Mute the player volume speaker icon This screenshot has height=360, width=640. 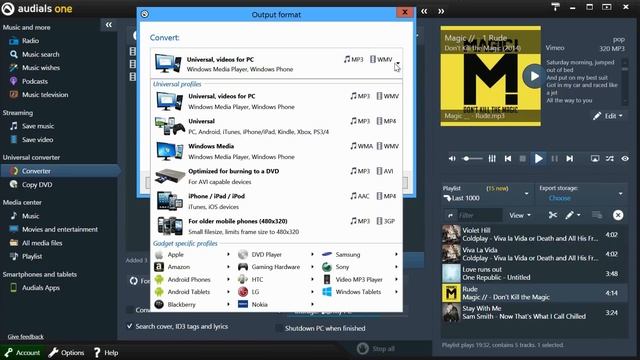pos(452,159)
